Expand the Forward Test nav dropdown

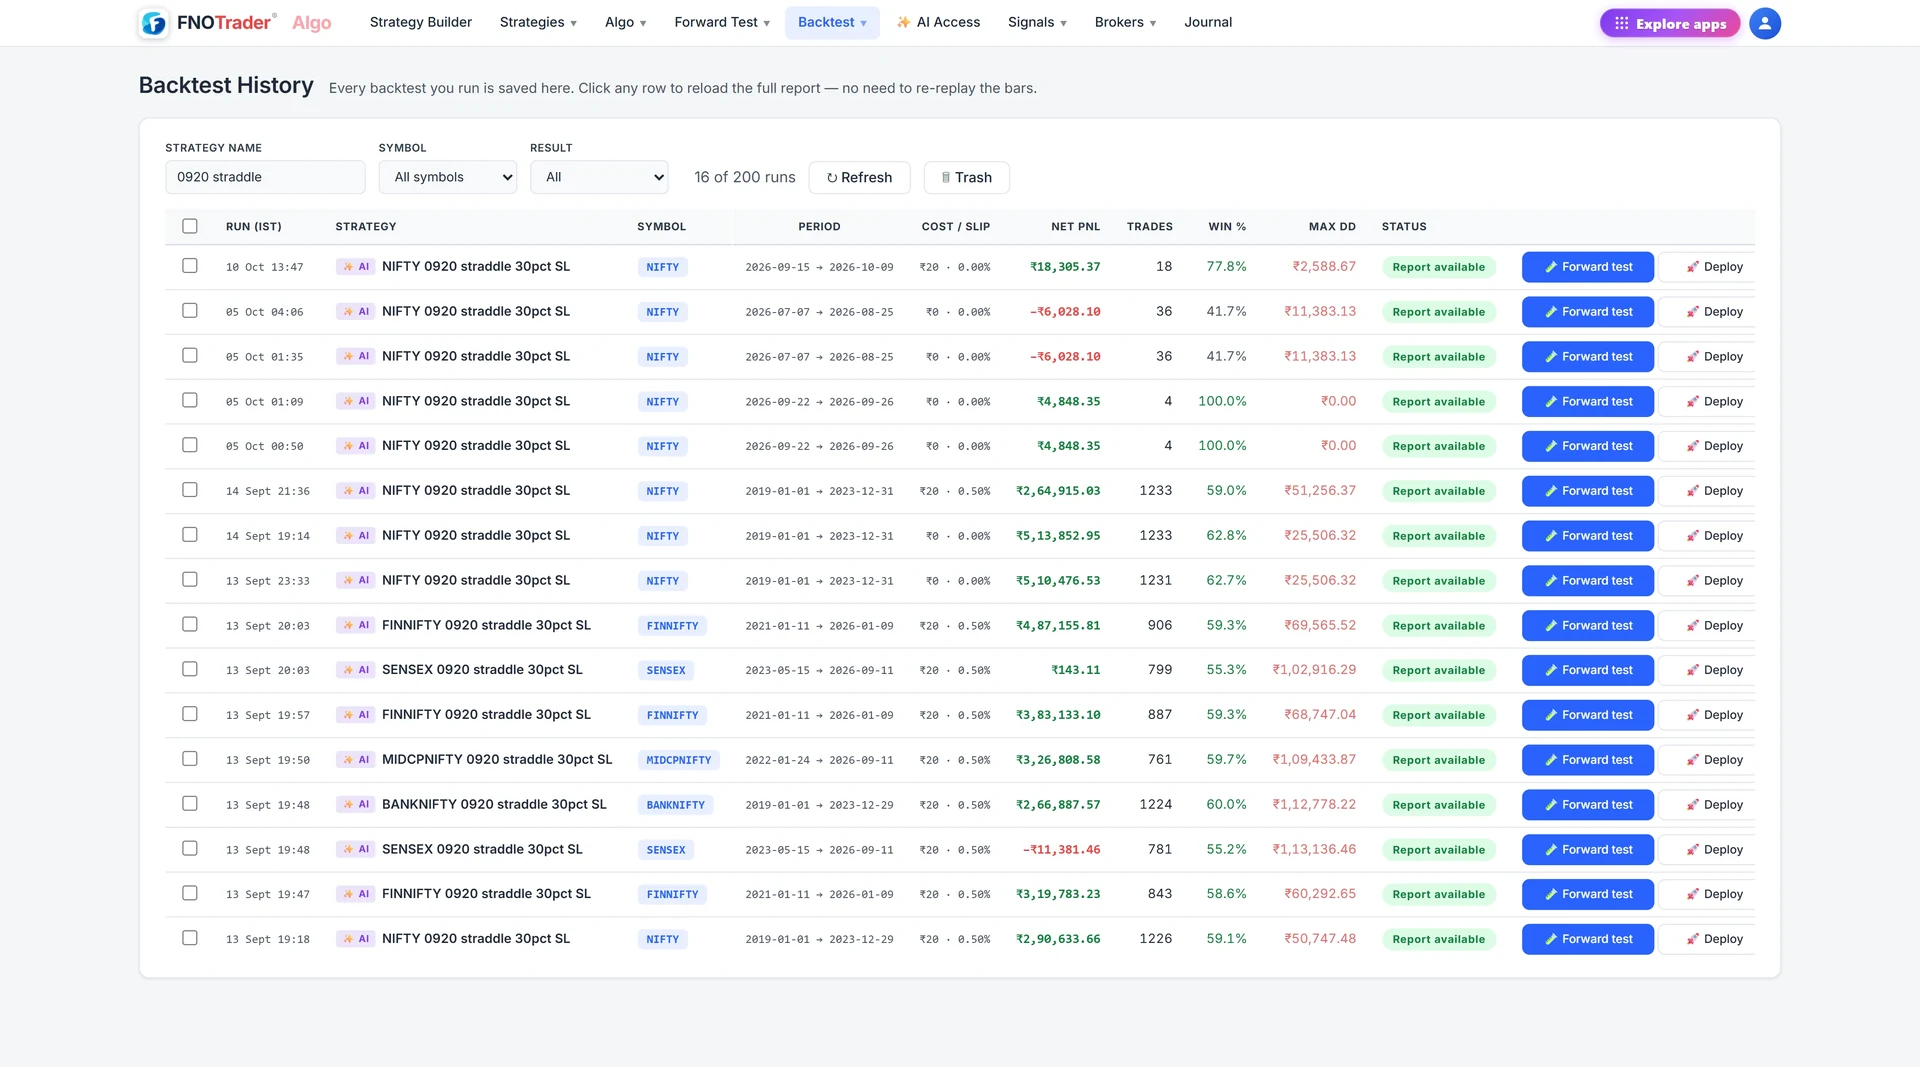(722, 22)
